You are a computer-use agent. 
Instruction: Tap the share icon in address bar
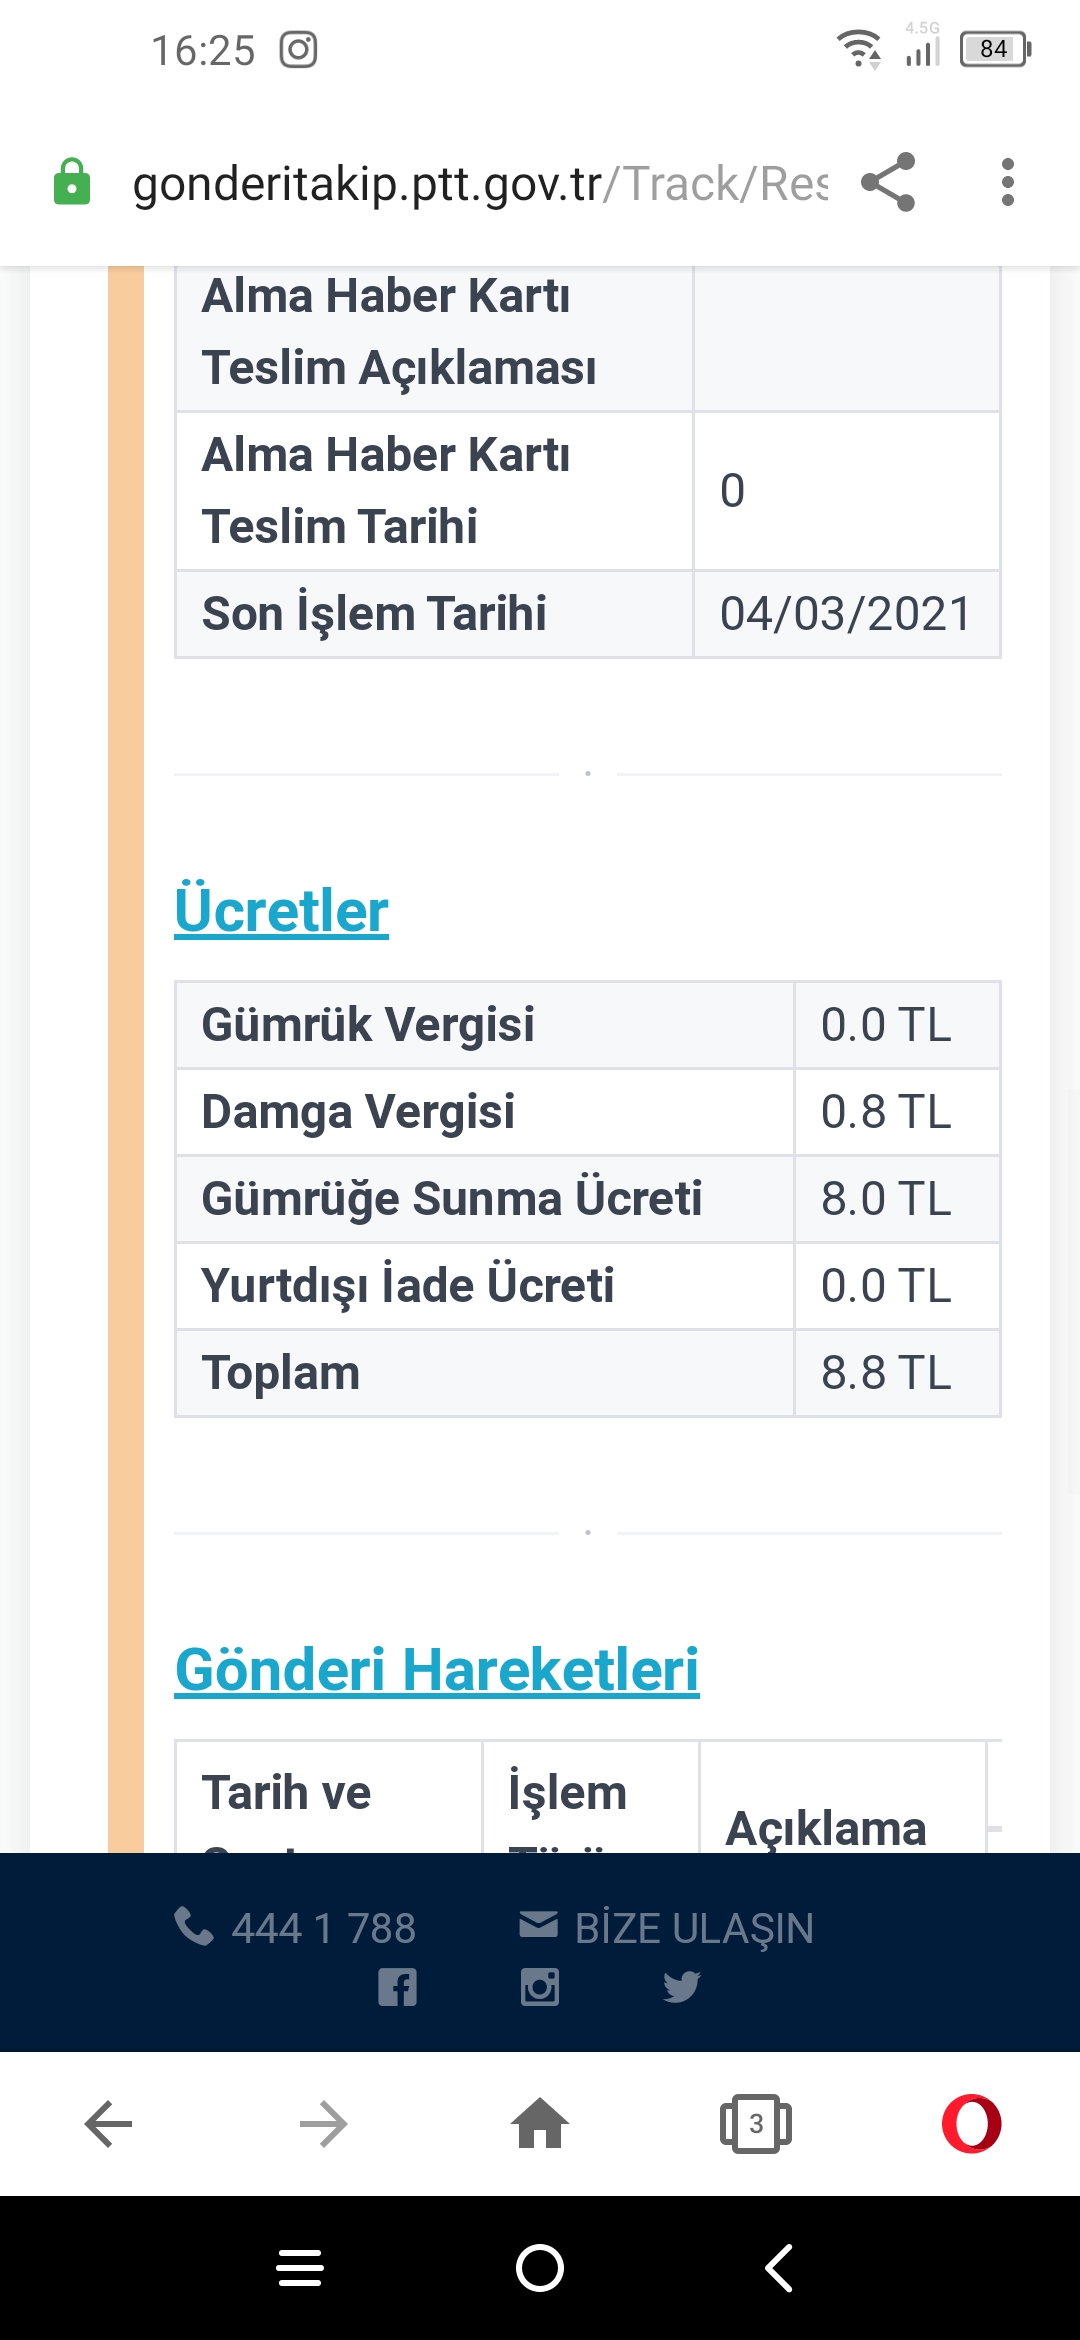coord(888,182)
